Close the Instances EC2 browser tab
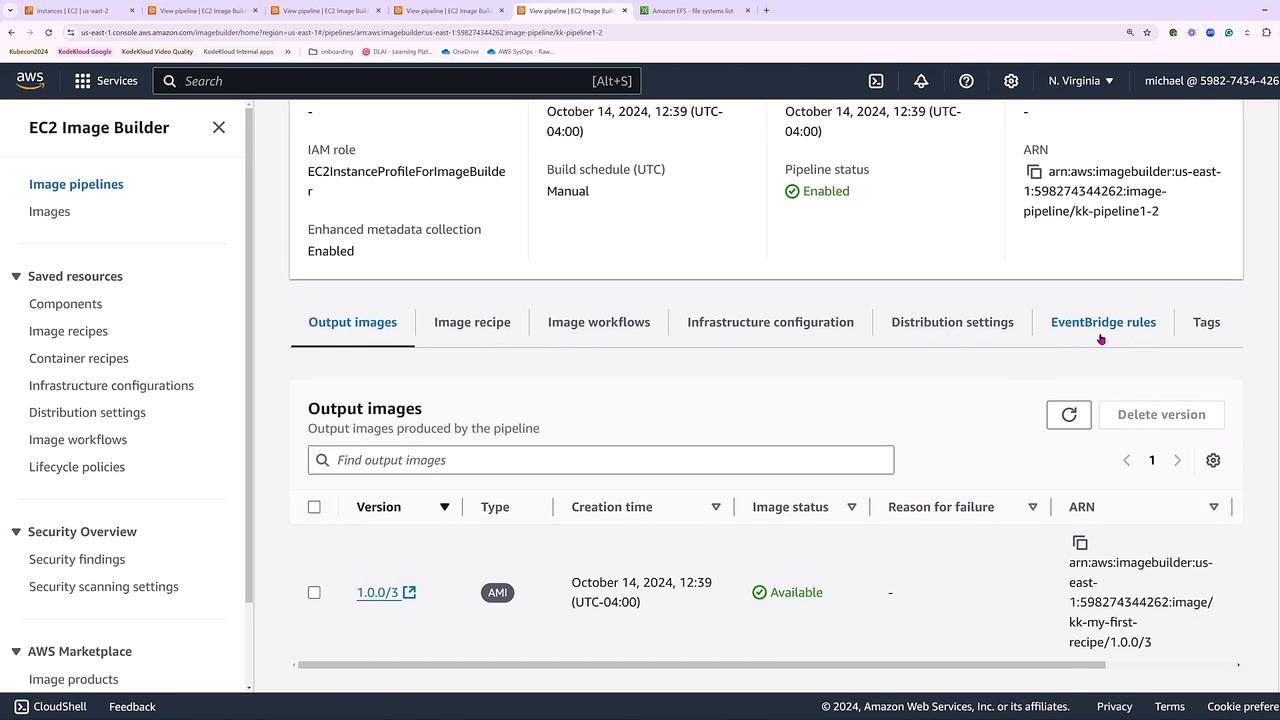This screenshot has width=1280, height=720. (132, 11)
